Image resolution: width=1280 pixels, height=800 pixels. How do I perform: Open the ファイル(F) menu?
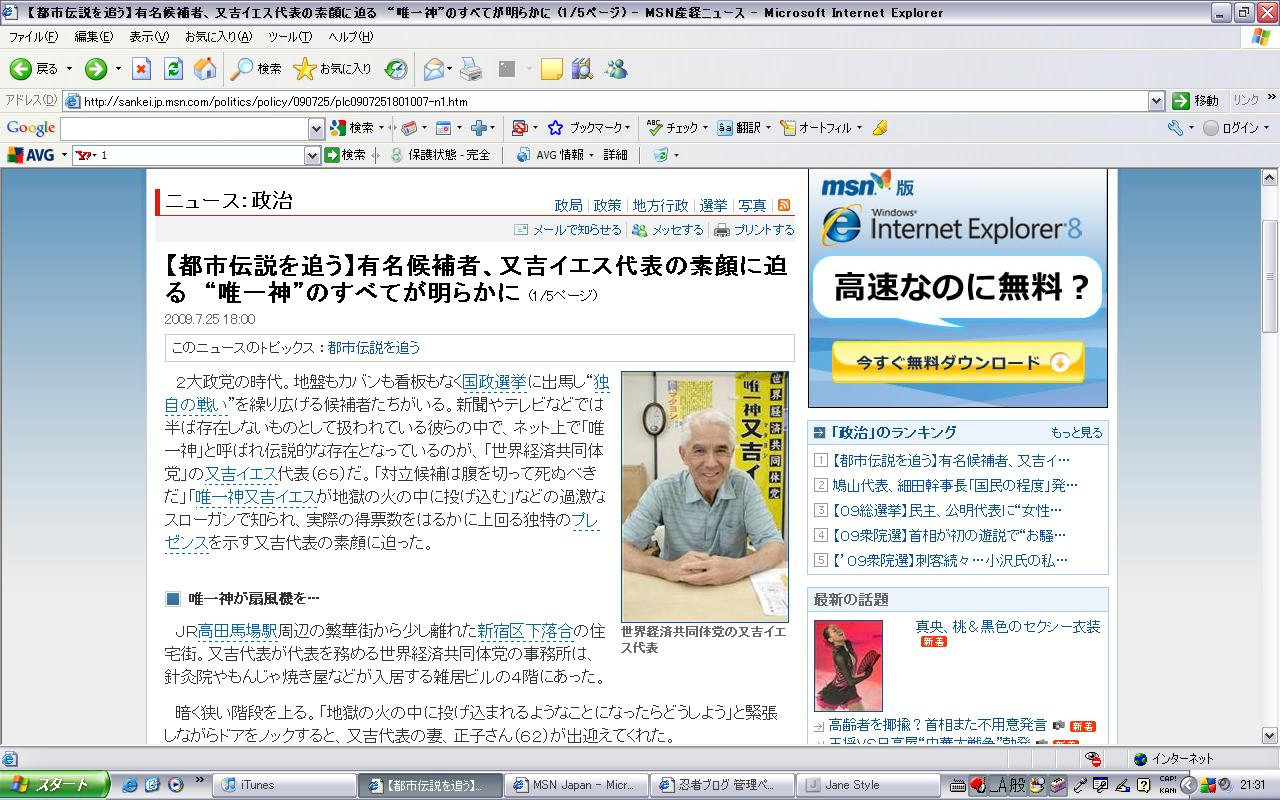click(x=33, y=37)
